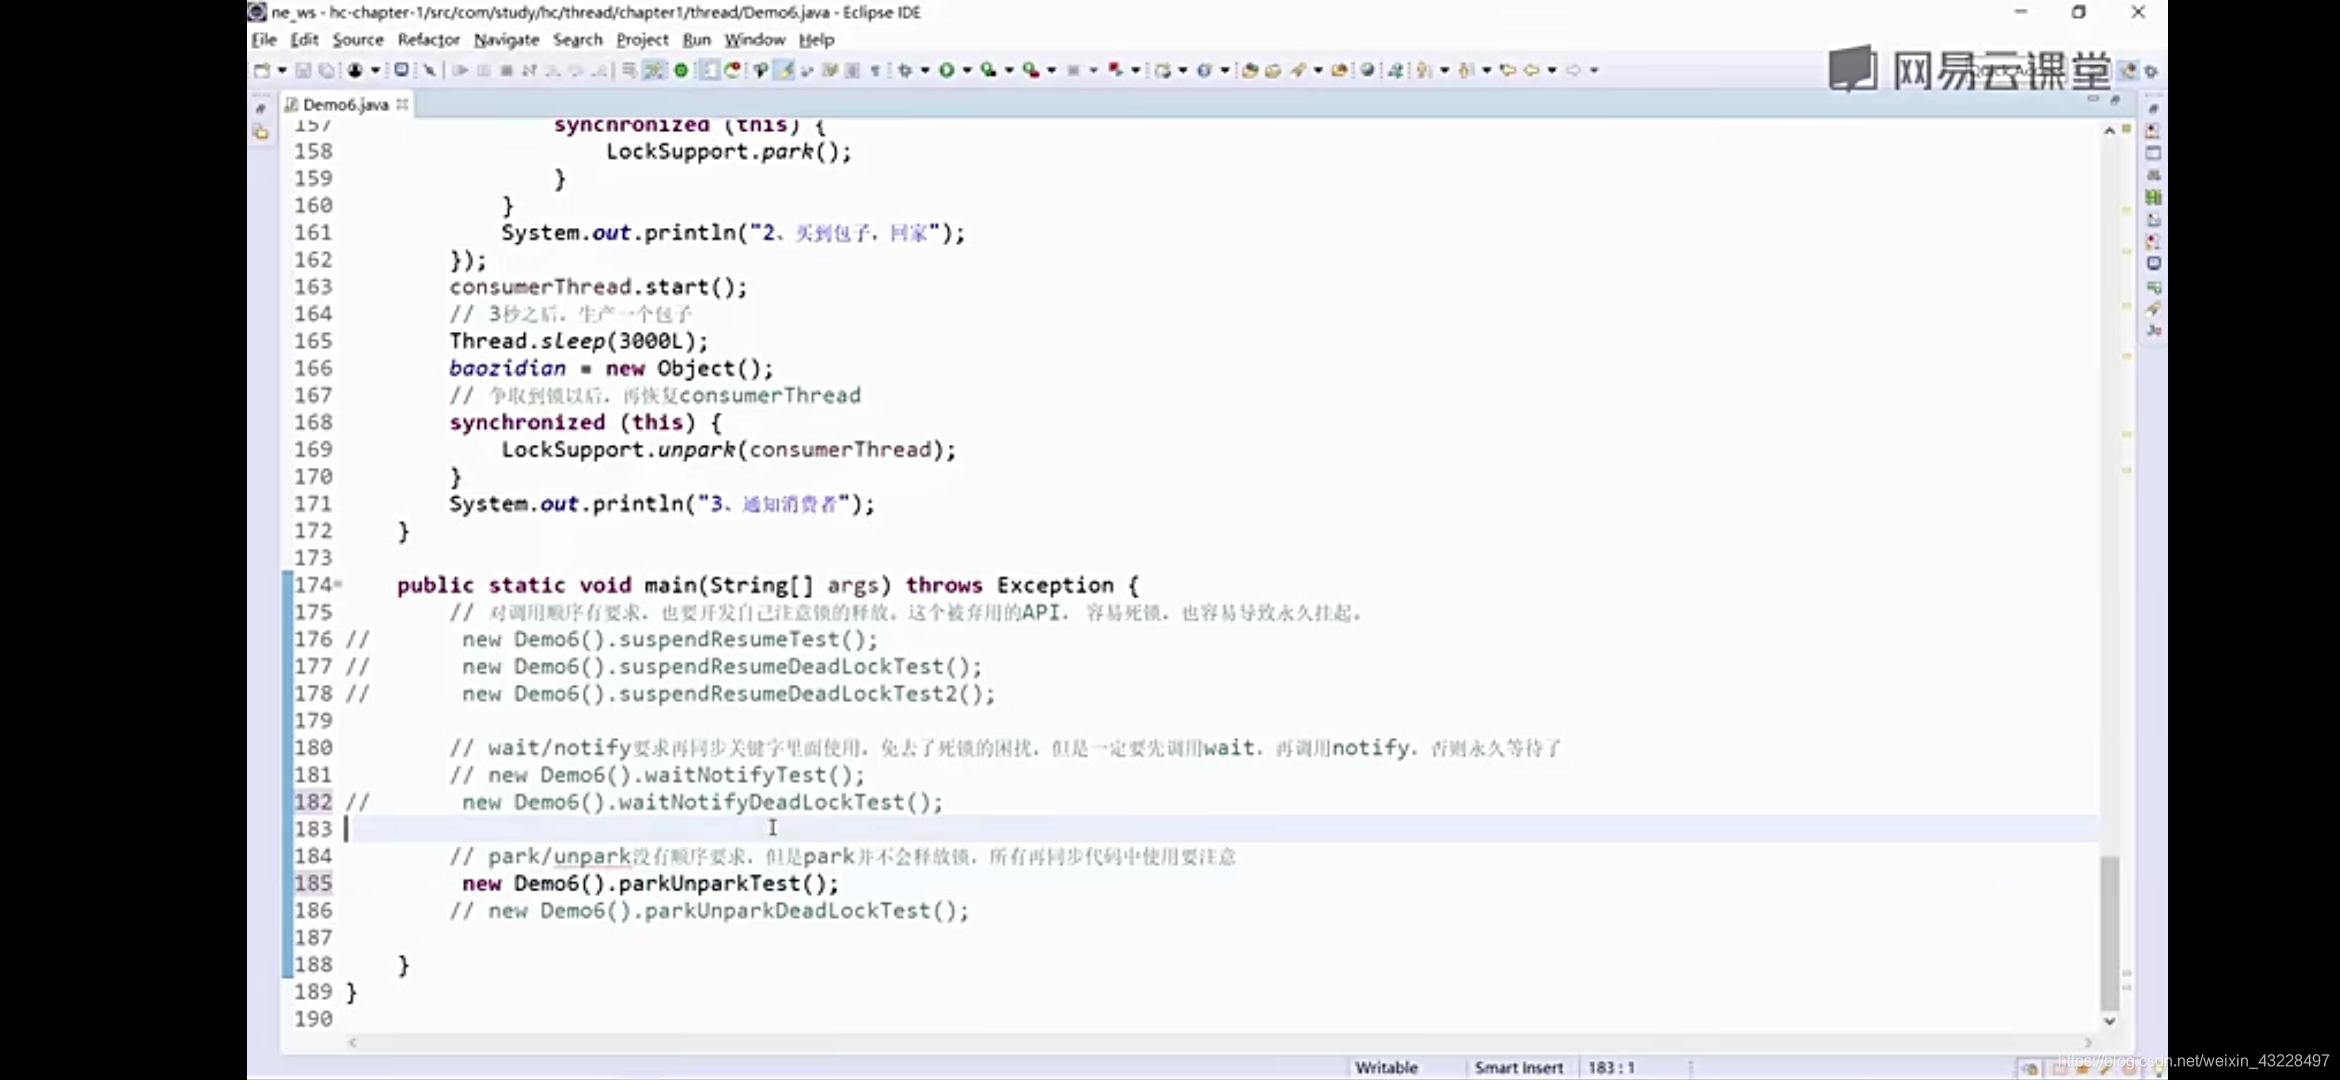Toggle Show Whitespace Characters pilcrow icon
The width and height of the screenshot is (2340, 1080).
point(875,70)
